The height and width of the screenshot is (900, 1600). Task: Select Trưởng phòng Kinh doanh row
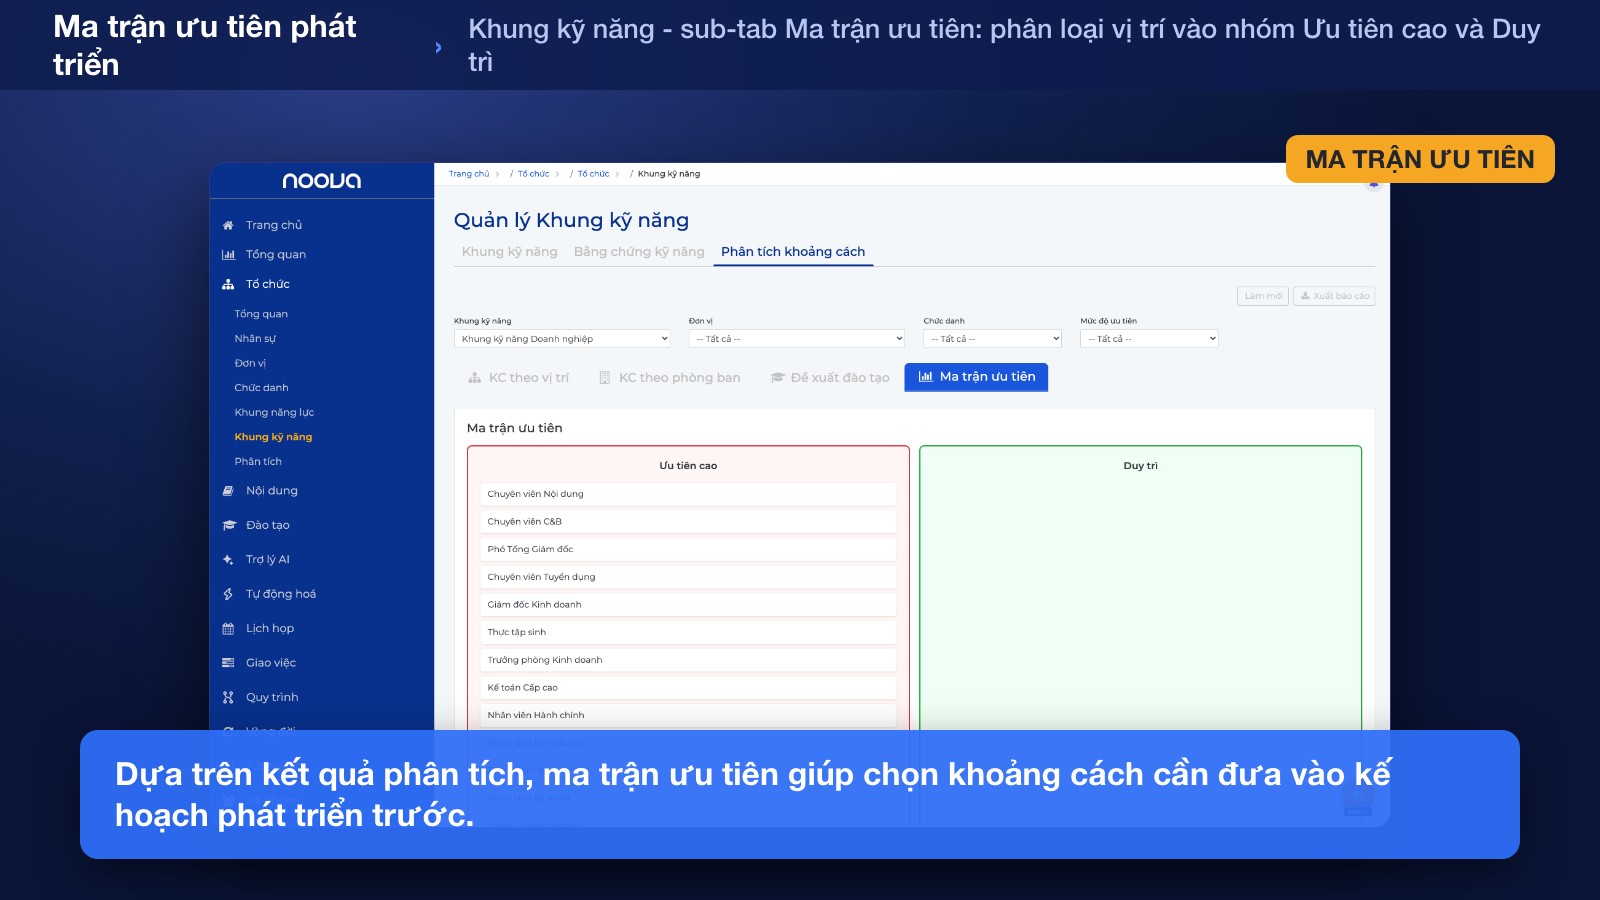click(x=688, y=660)
